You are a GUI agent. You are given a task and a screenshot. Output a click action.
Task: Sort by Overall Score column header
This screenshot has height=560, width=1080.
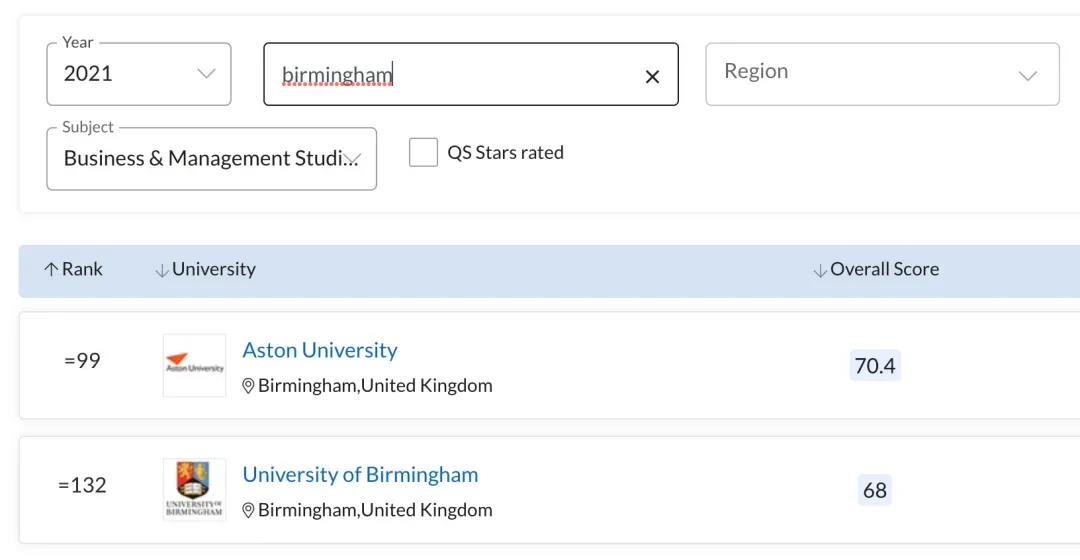coord(884,269)
